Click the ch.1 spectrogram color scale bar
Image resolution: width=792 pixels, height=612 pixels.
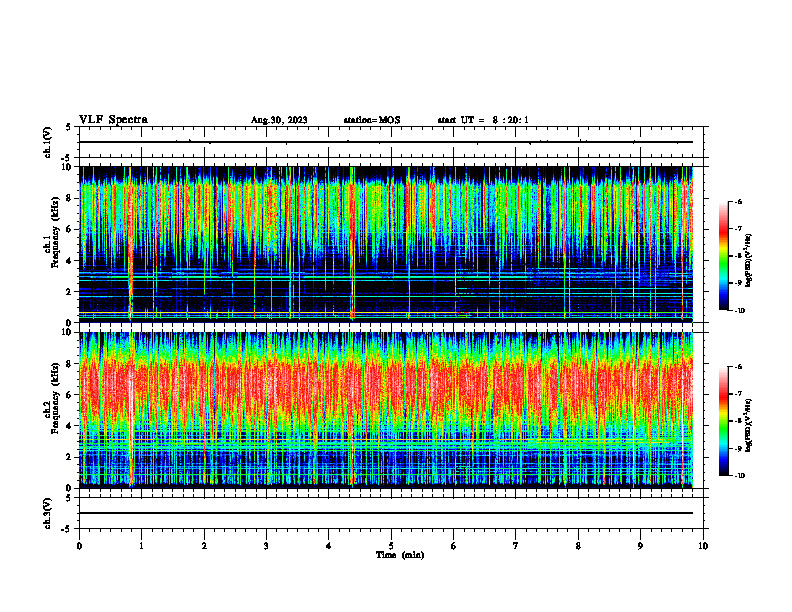[x=723, y=256]
